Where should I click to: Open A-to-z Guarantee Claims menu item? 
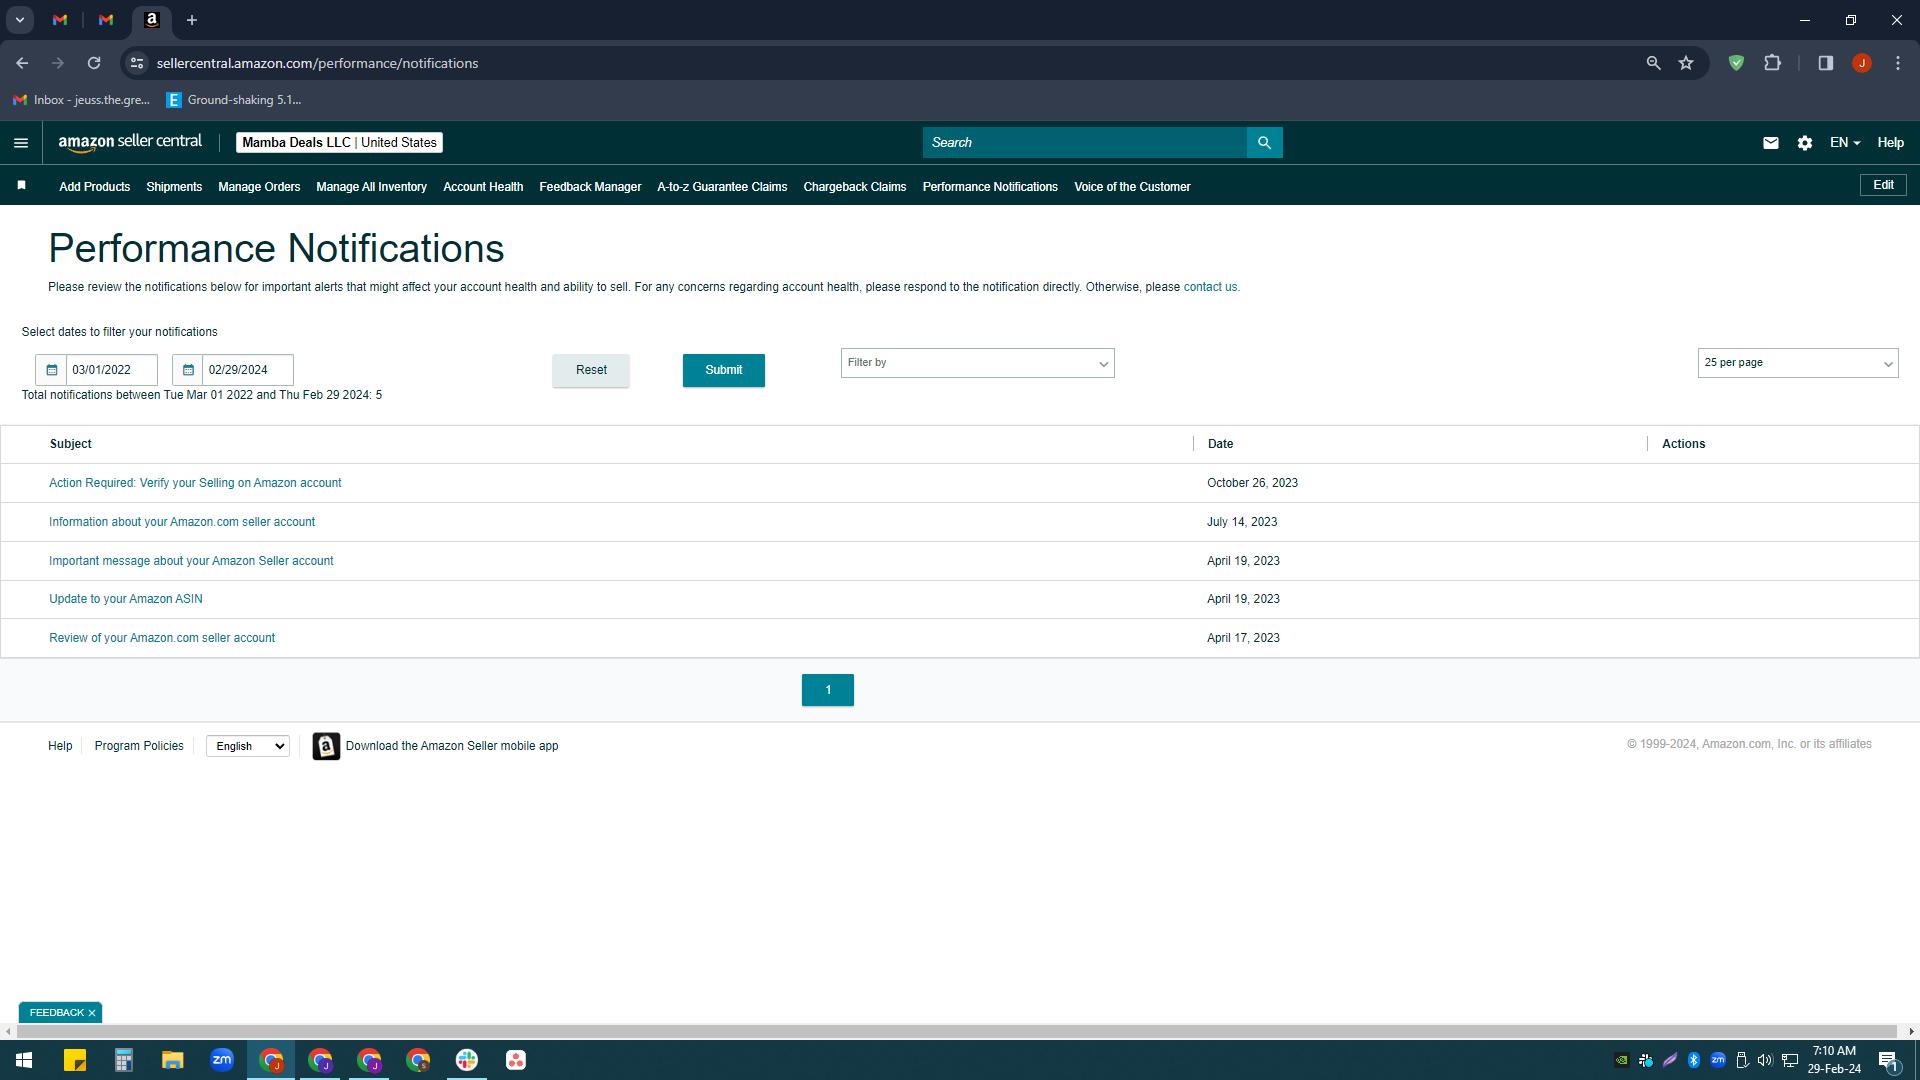pos(722,187)
